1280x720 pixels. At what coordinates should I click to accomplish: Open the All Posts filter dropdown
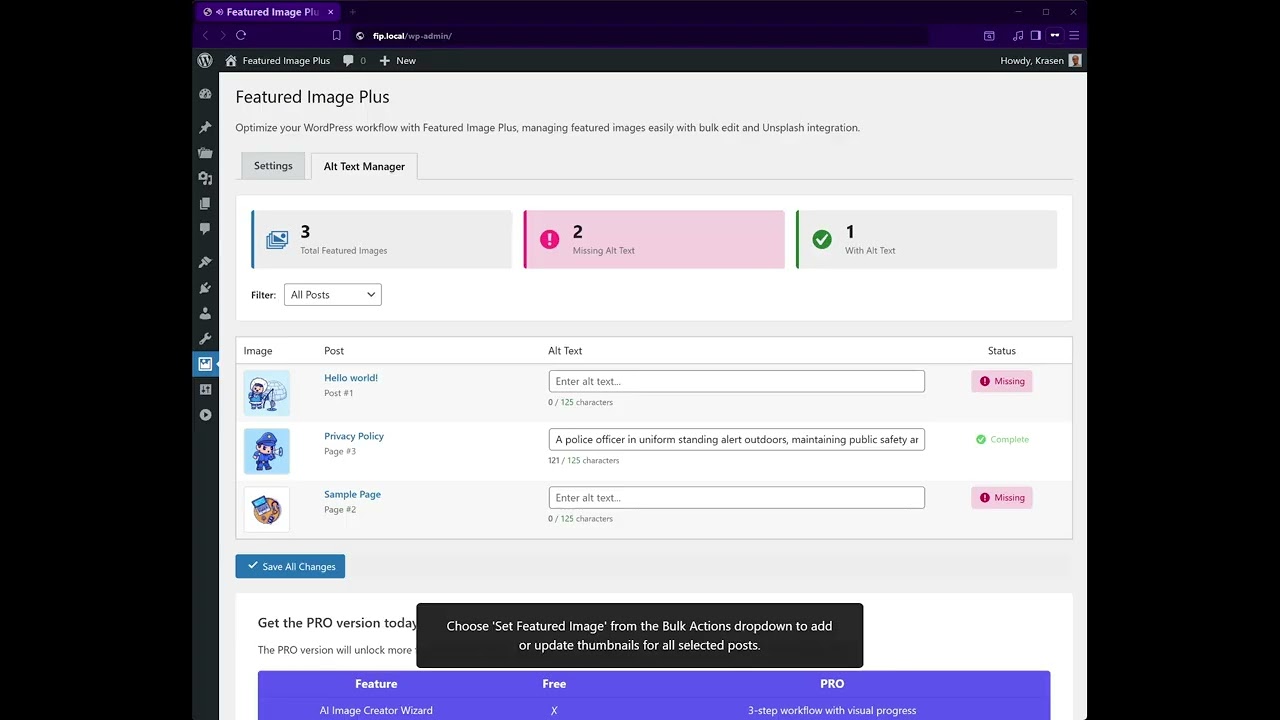pyautogui.click(x=332, y=295)
